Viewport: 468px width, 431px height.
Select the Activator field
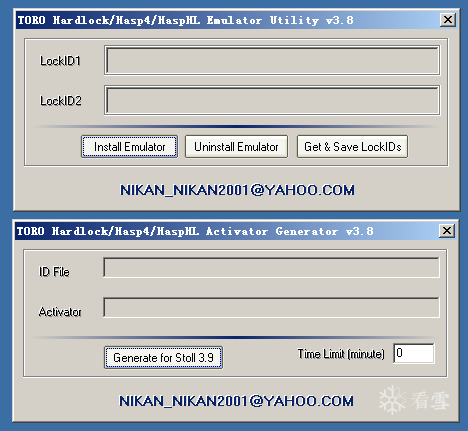click(271, 308)
